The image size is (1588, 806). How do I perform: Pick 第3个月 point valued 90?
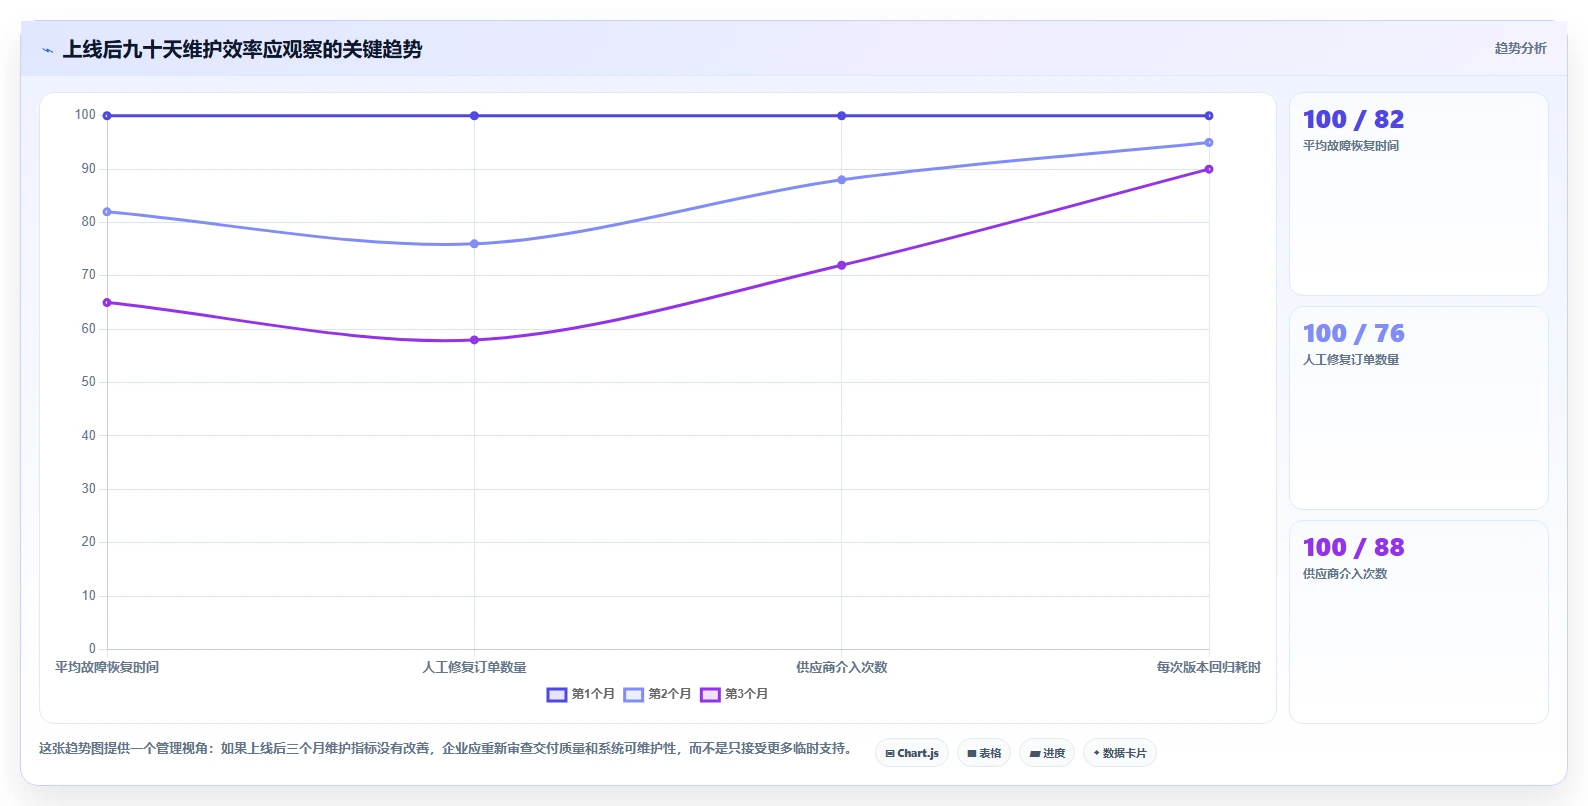click(1209, 169)
